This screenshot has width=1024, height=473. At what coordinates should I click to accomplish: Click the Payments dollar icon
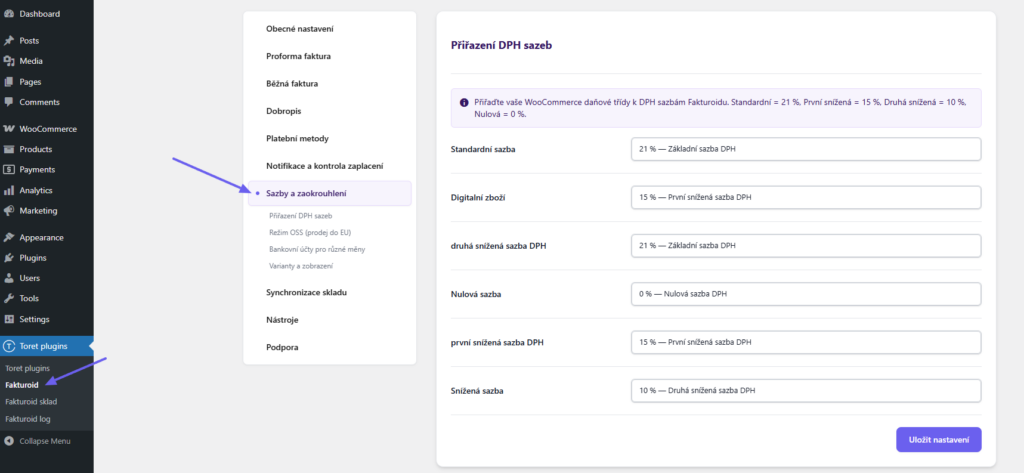(x=9, y=169)
